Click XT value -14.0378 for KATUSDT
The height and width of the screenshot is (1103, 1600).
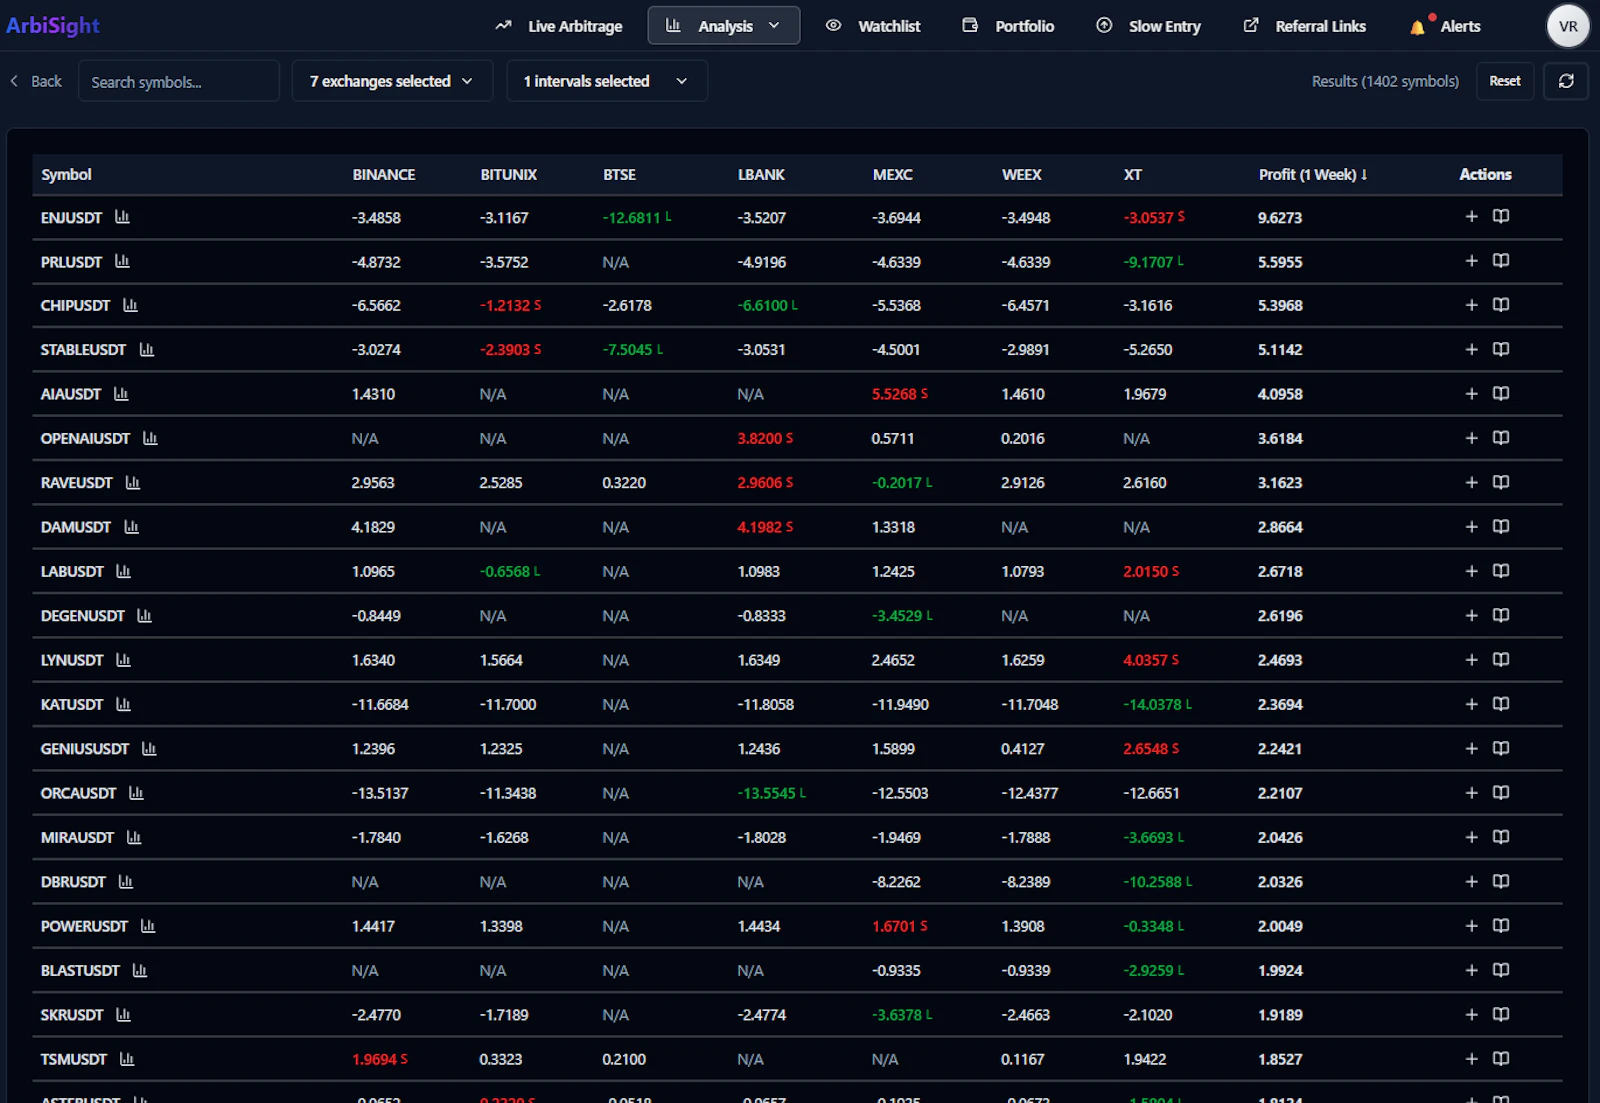1157,704
